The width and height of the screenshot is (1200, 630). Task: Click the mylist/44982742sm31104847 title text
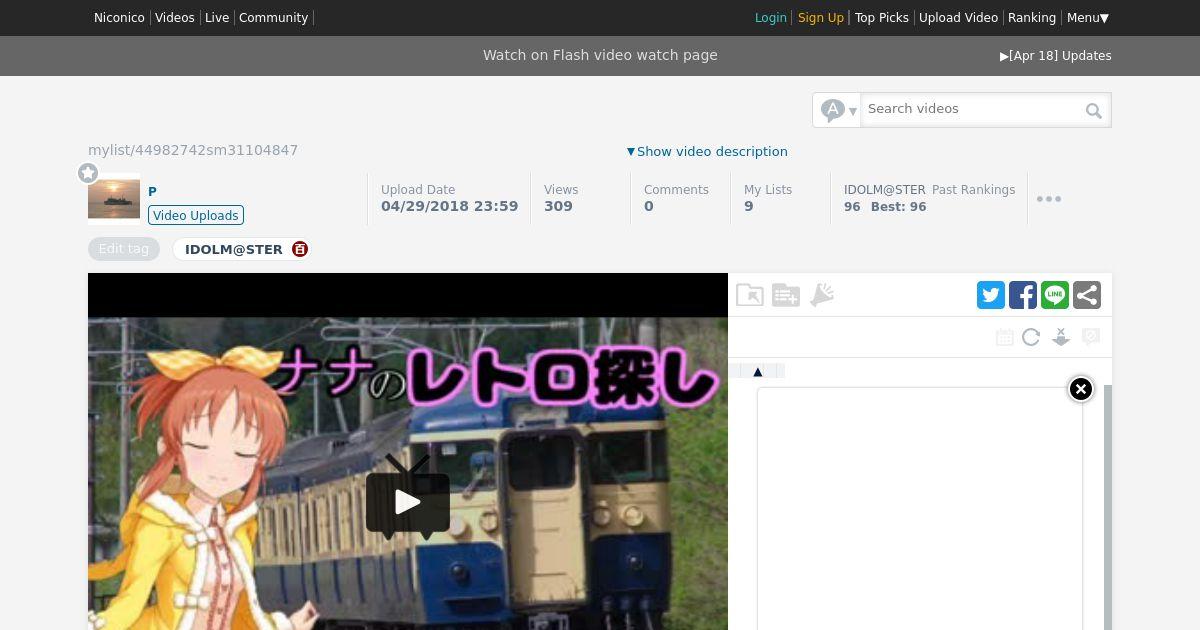[x=193, y=150]
